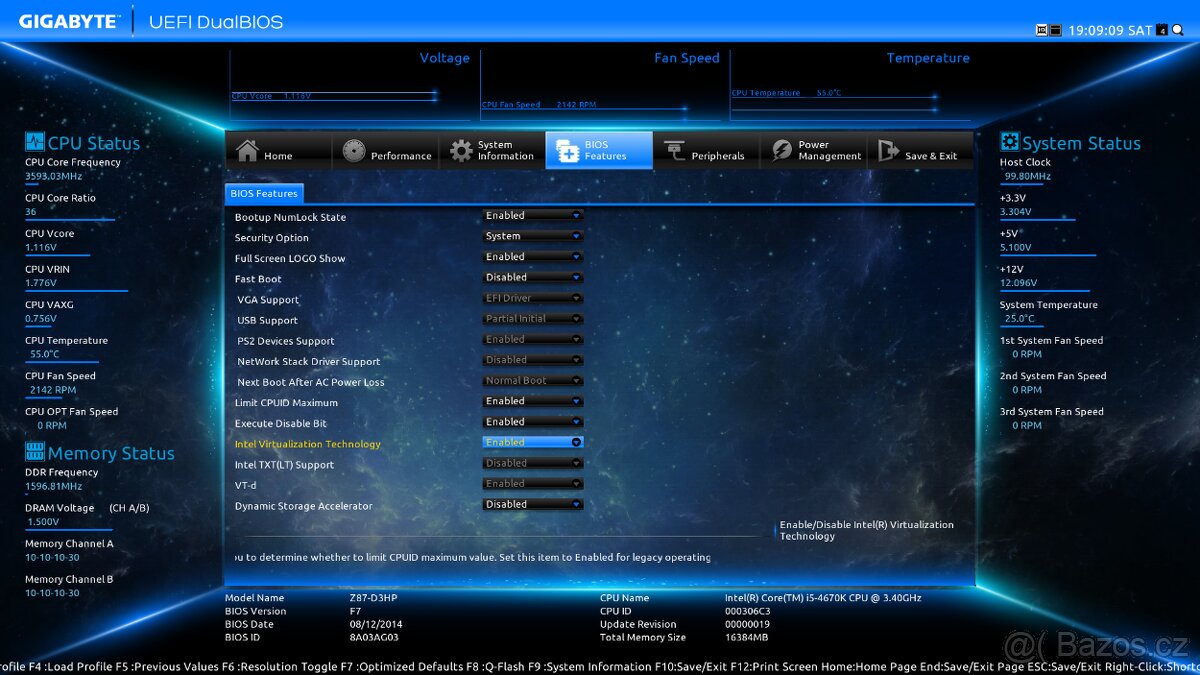Click the Save & Exit door icon
This screenshot has width=1200, height=675.
[x=888, y=151]
